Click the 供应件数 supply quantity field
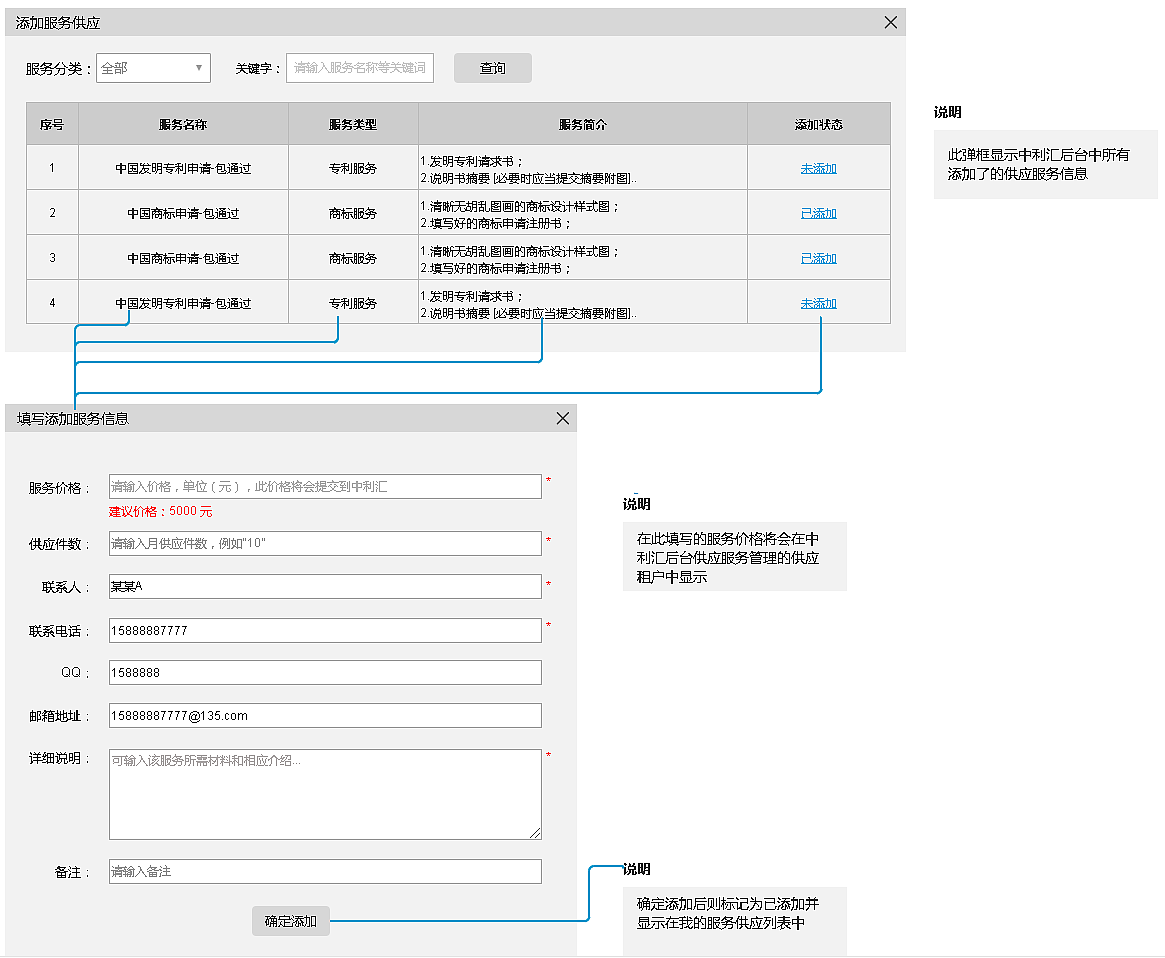Image resolution: width=1165 pixels, height=958 pixels. point(325,543)
